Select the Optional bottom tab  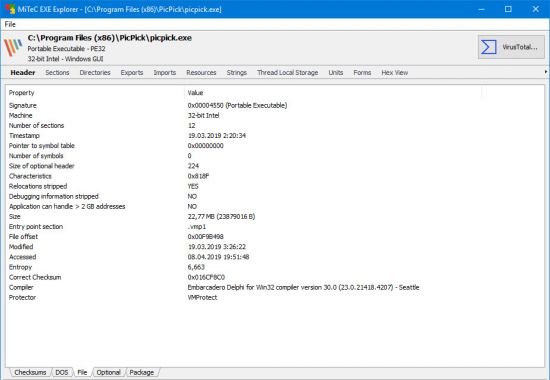pos(108,372)
